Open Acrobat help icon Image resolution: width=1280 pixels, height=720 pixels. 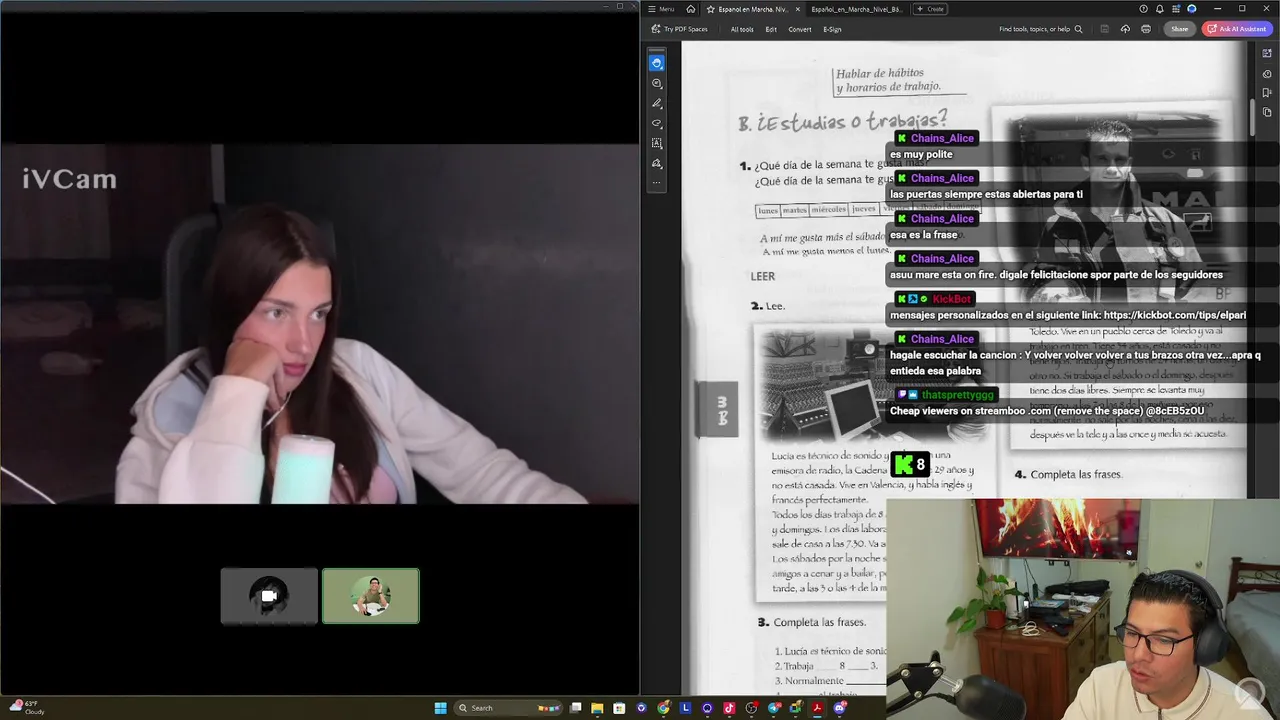click(x=1143, y=9)
